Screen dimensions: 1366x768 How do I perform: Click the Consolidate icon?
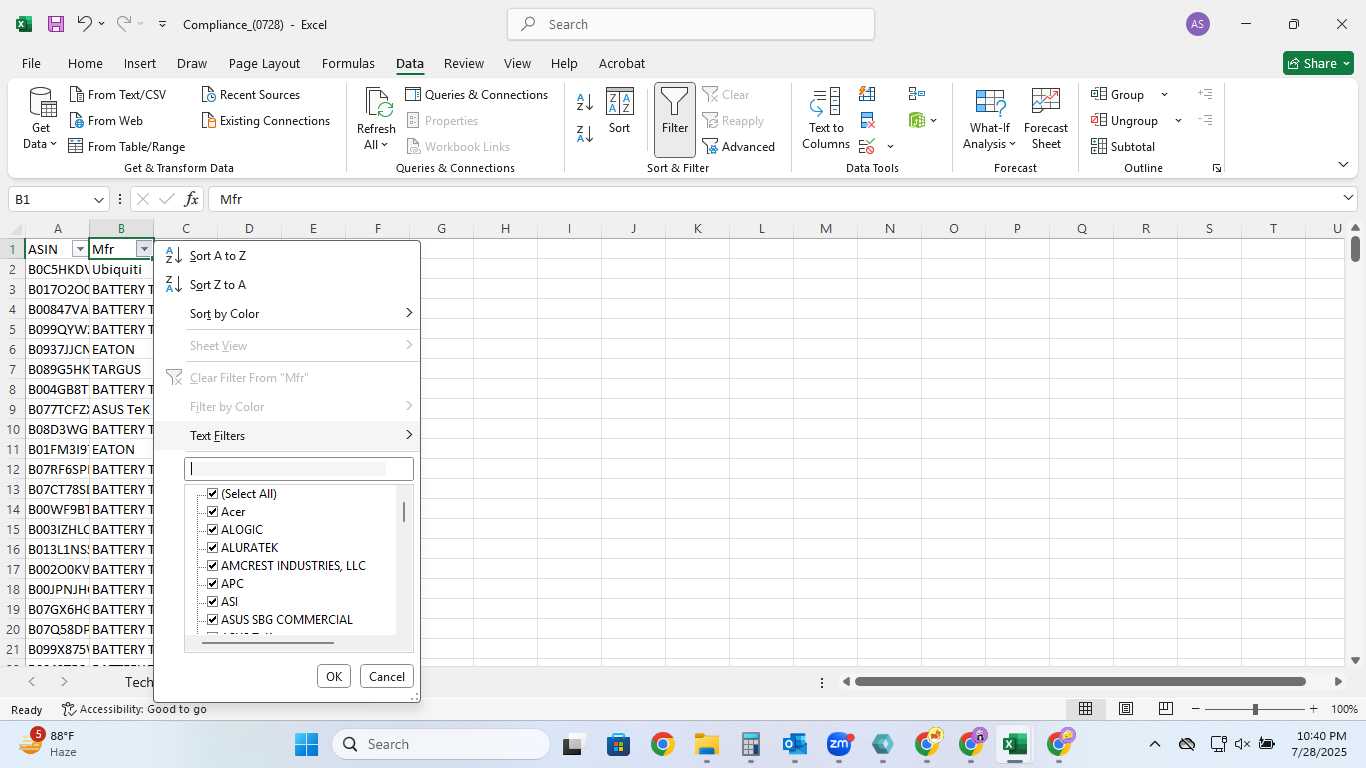917,94
